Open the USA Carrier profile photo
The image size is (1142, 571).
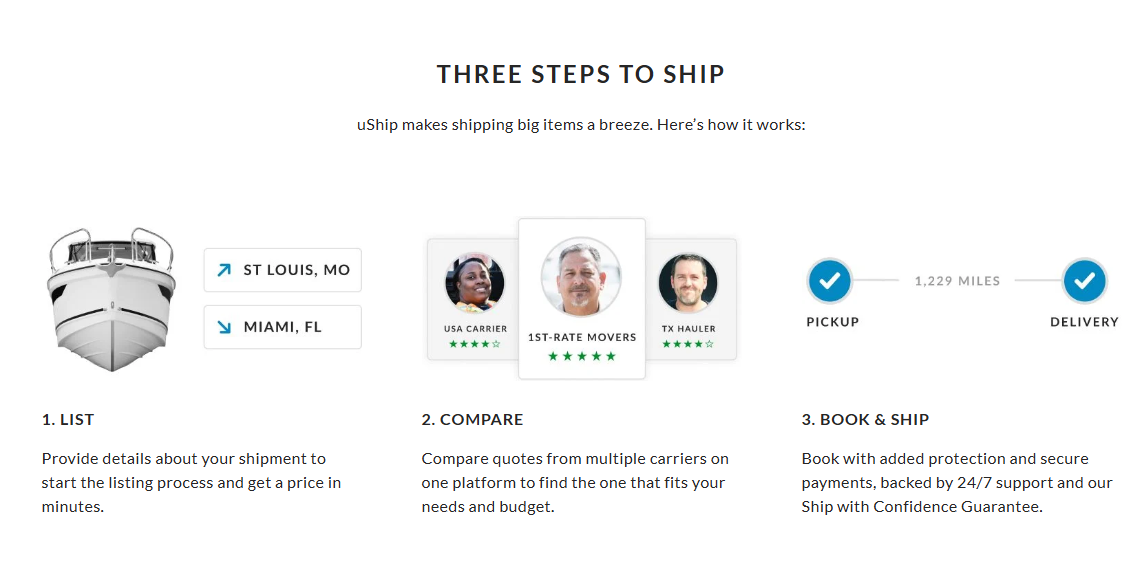(475, 283)
